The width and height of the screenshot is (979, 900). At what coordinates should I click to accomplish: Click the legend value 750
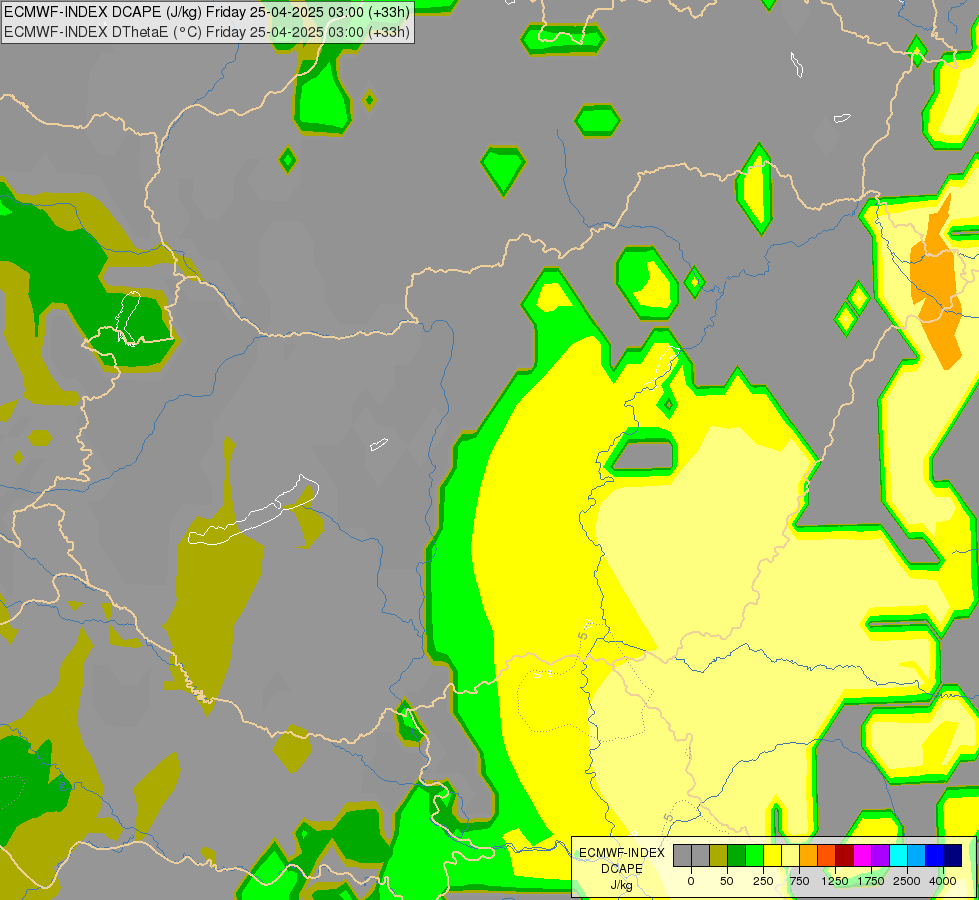pyautogui.click(x=799, y=881)
